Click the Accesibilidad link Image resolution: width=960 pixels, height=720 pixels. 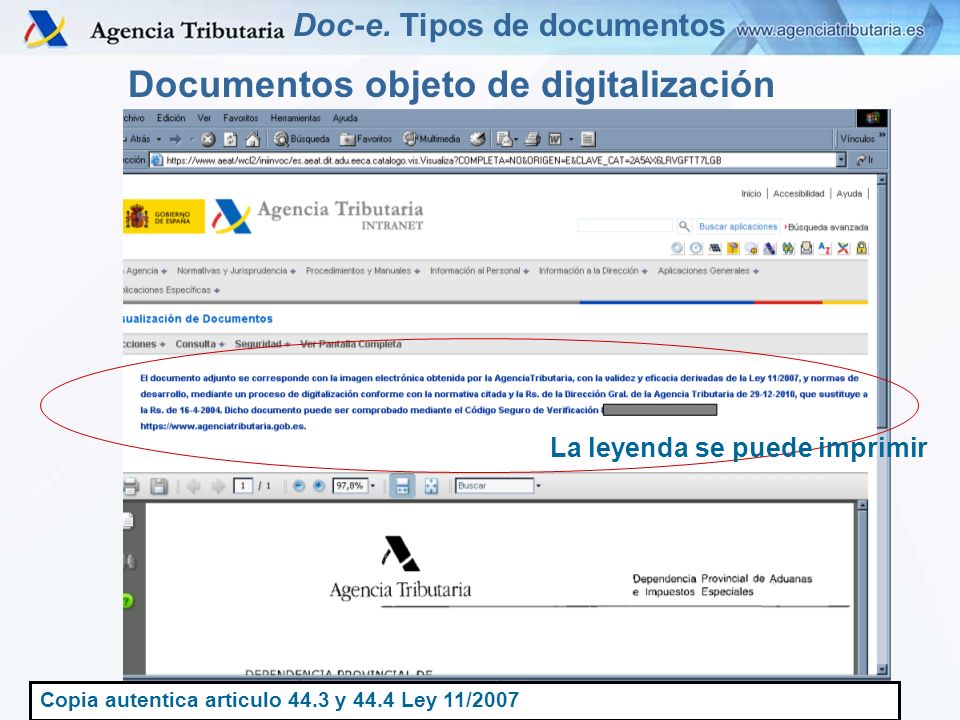coord(798,193)
